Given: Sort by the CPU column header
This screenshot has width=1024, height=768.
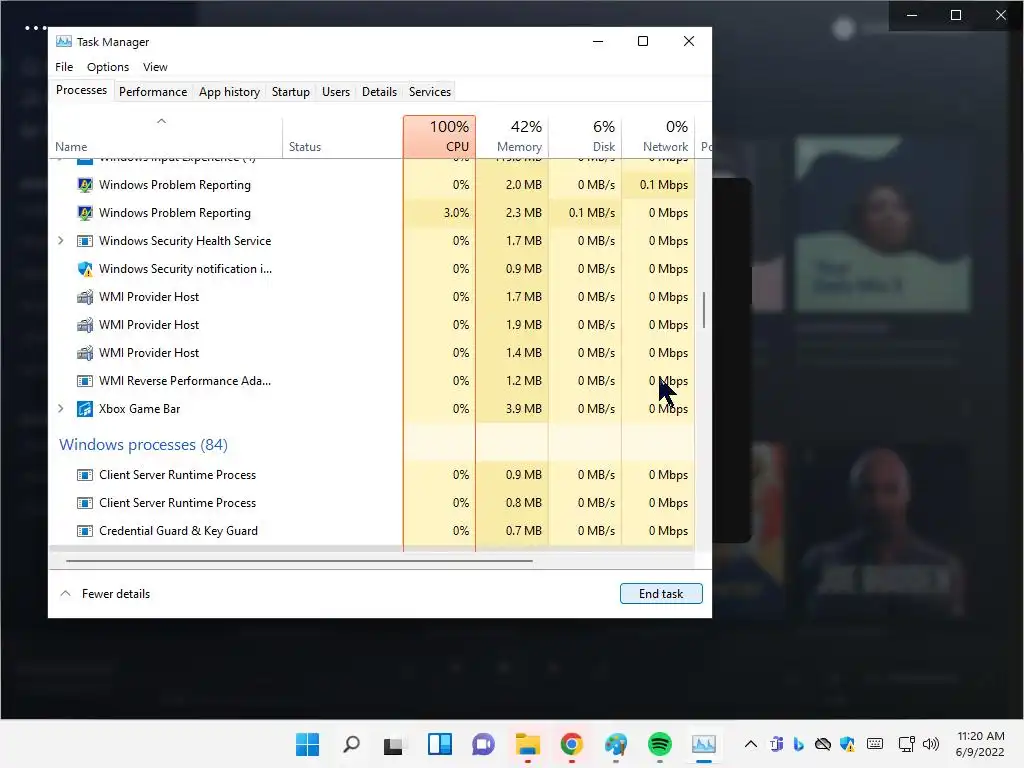Looking at the screenshot, I should 439,136.
